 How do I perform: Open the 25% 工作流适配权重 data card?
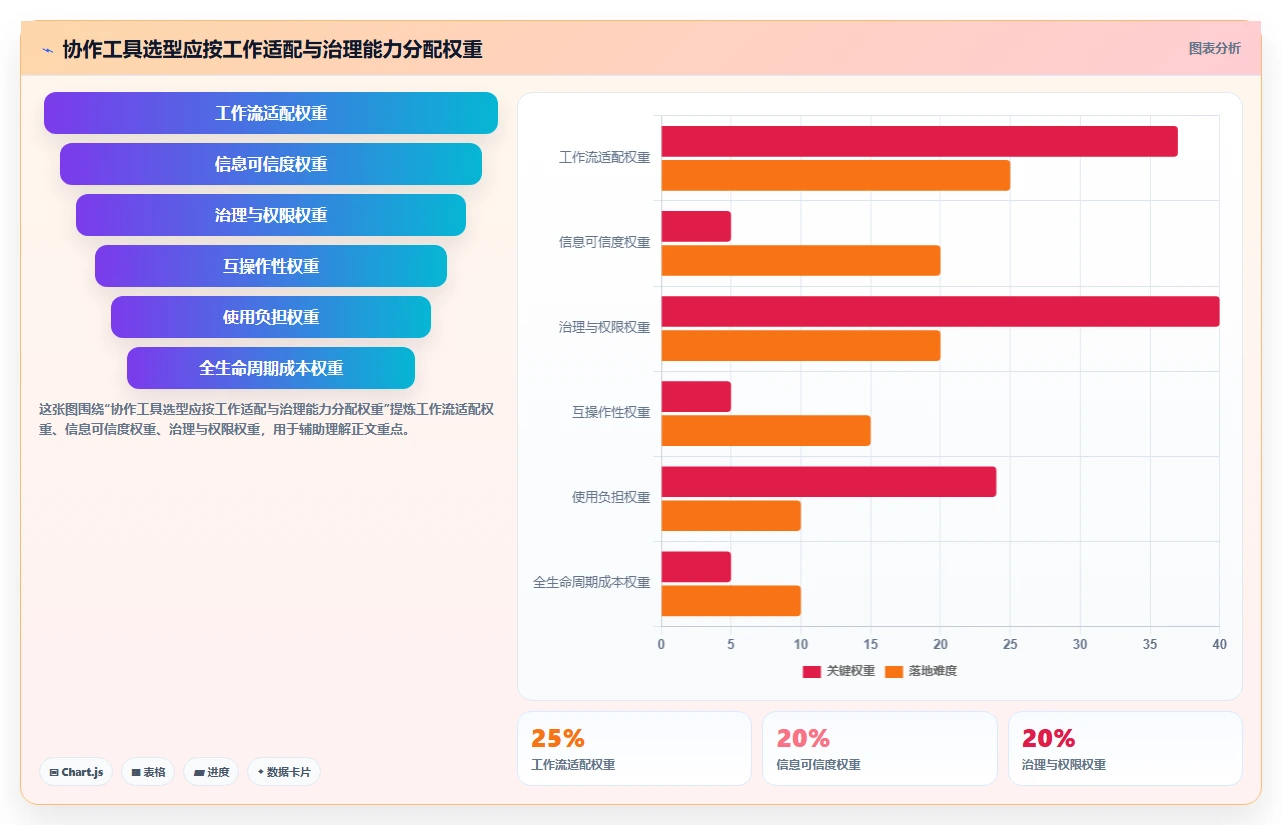pyautogui.click(x=634, y=748)
